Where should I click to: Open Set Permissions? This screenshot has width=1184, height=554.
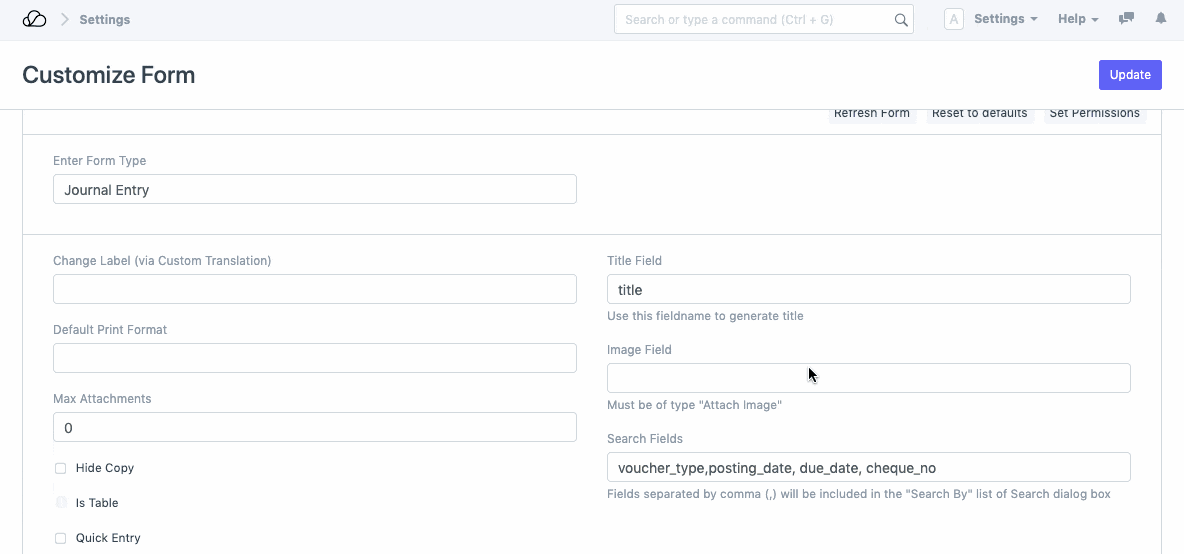[x=1094, y=114]
